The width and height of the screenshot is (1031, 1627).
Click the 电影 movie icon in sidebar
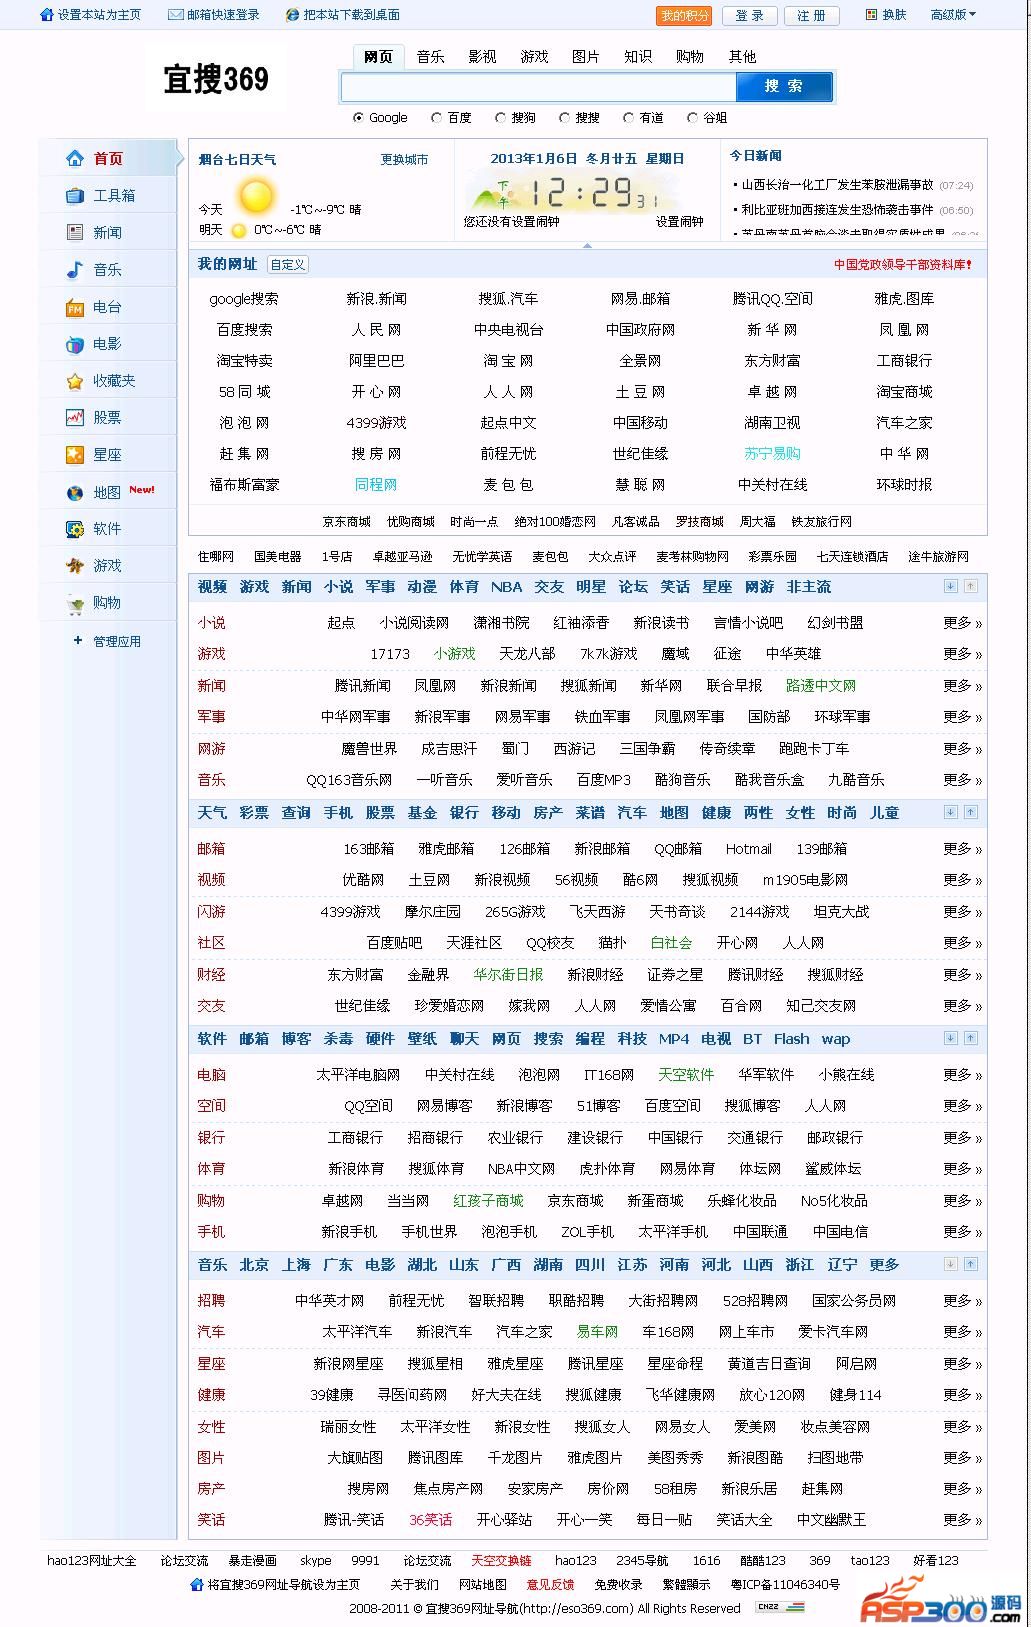75,344
